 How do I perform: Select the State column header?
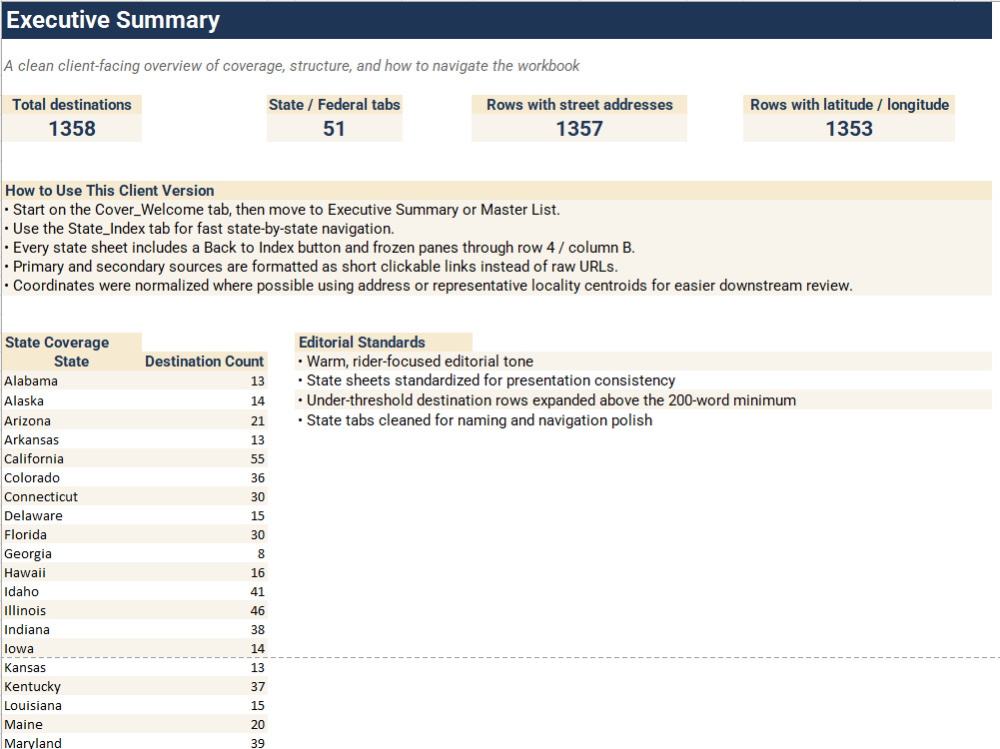71,361
